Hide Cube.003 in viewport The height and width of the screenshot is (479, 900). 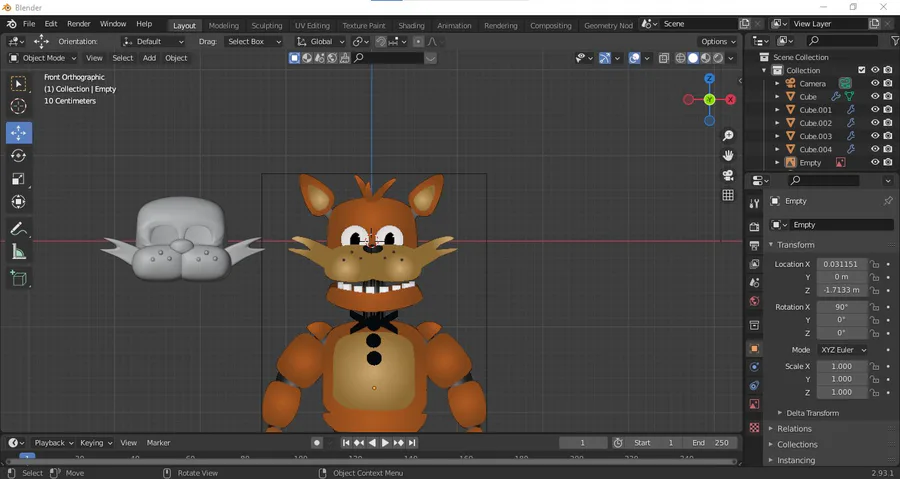pyautogui.click(x=875, y=136)
